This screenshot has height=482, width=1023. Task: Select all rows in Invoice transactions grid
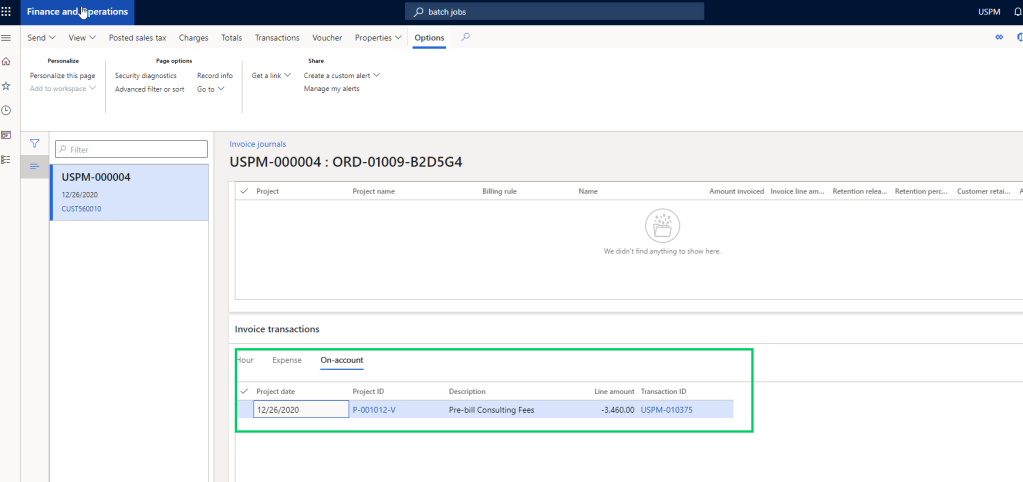[243, 391]
